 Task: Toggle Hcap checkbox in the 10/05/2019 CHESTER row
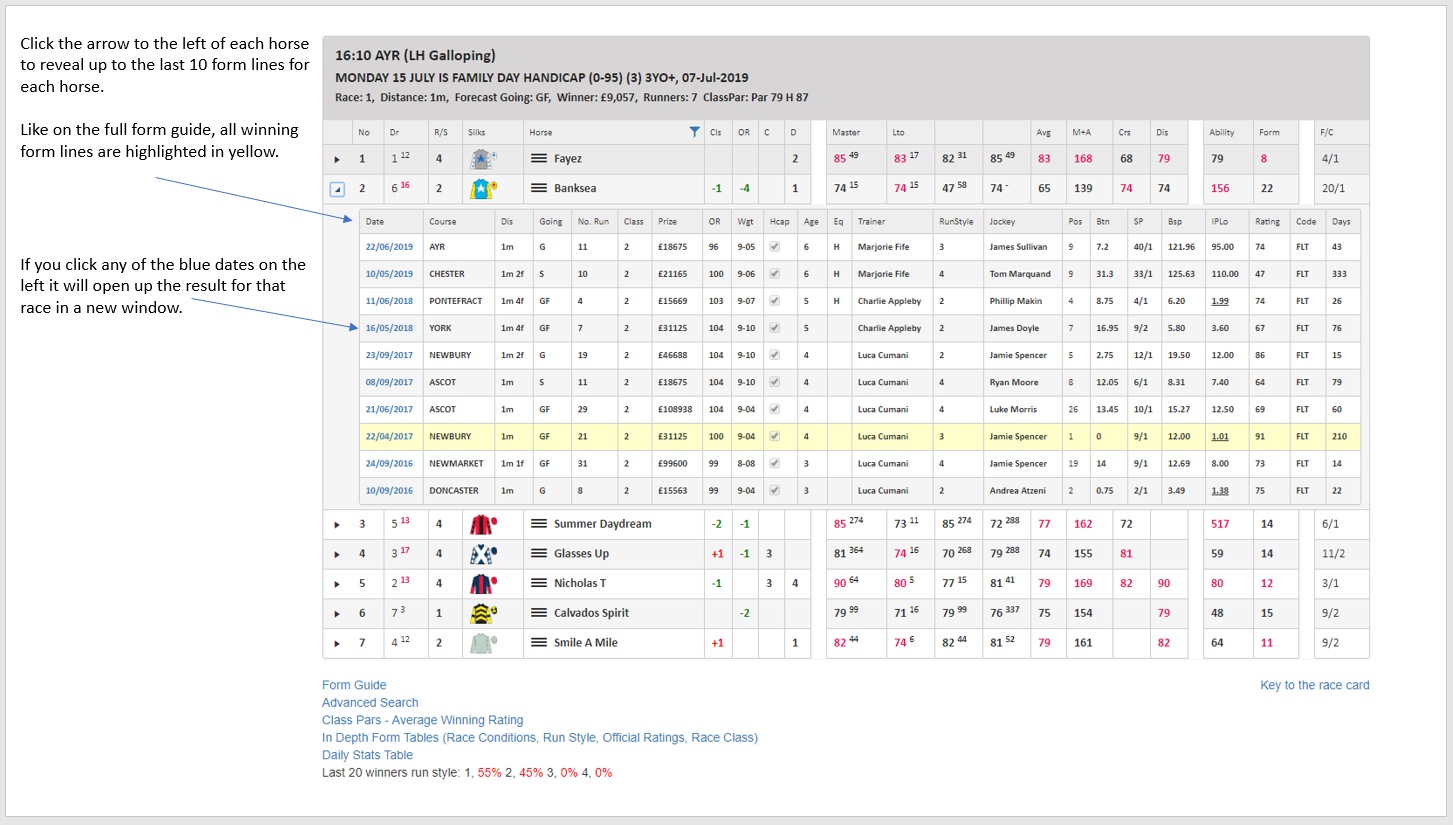[774, 274]
